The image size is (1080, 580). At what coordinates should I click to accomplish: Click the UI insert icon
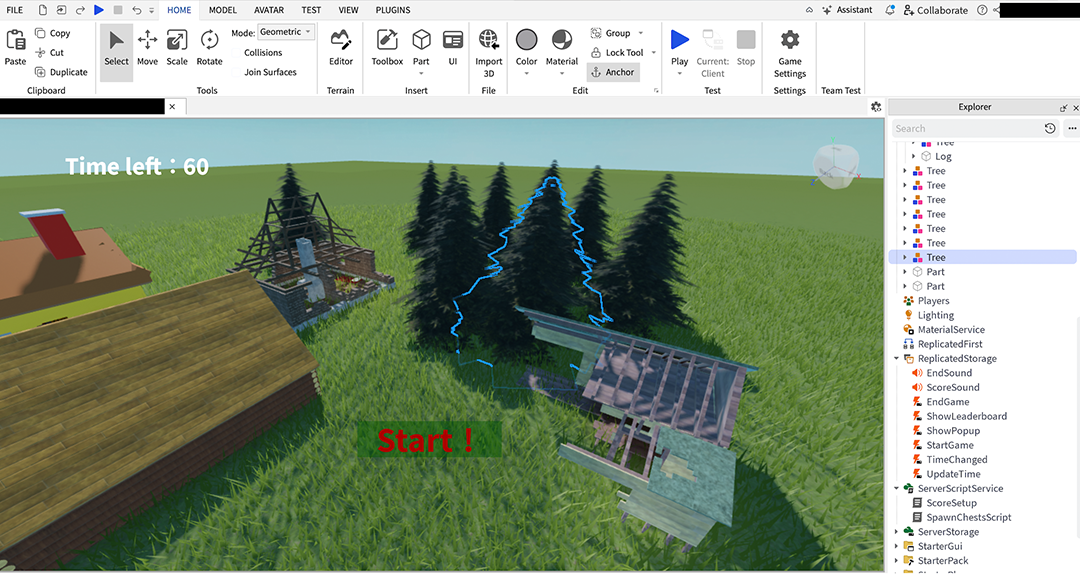pyautogui.click(x=452, y=47)
